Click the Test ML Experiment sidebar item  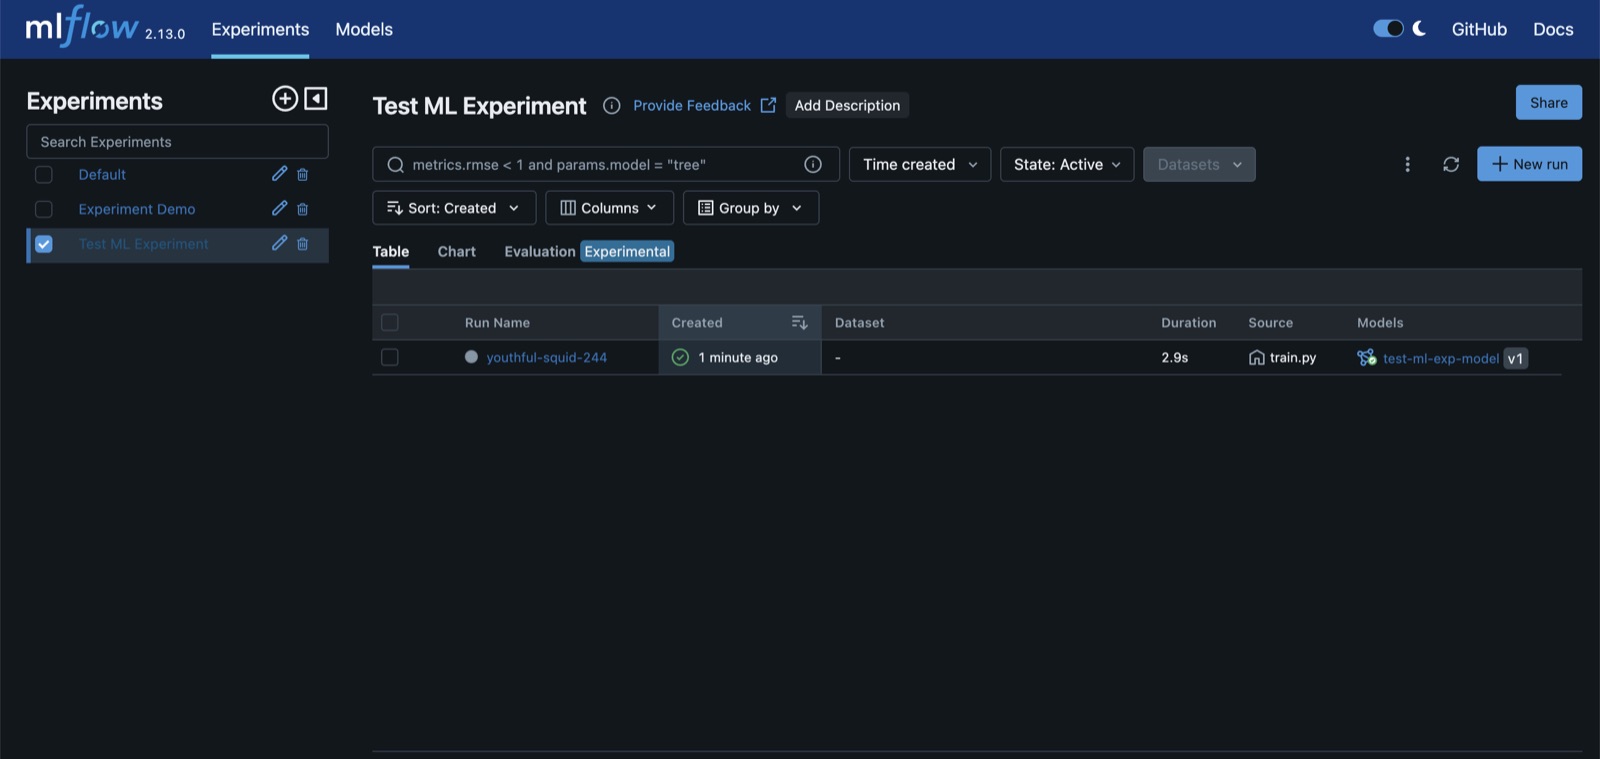click(144, 244)
